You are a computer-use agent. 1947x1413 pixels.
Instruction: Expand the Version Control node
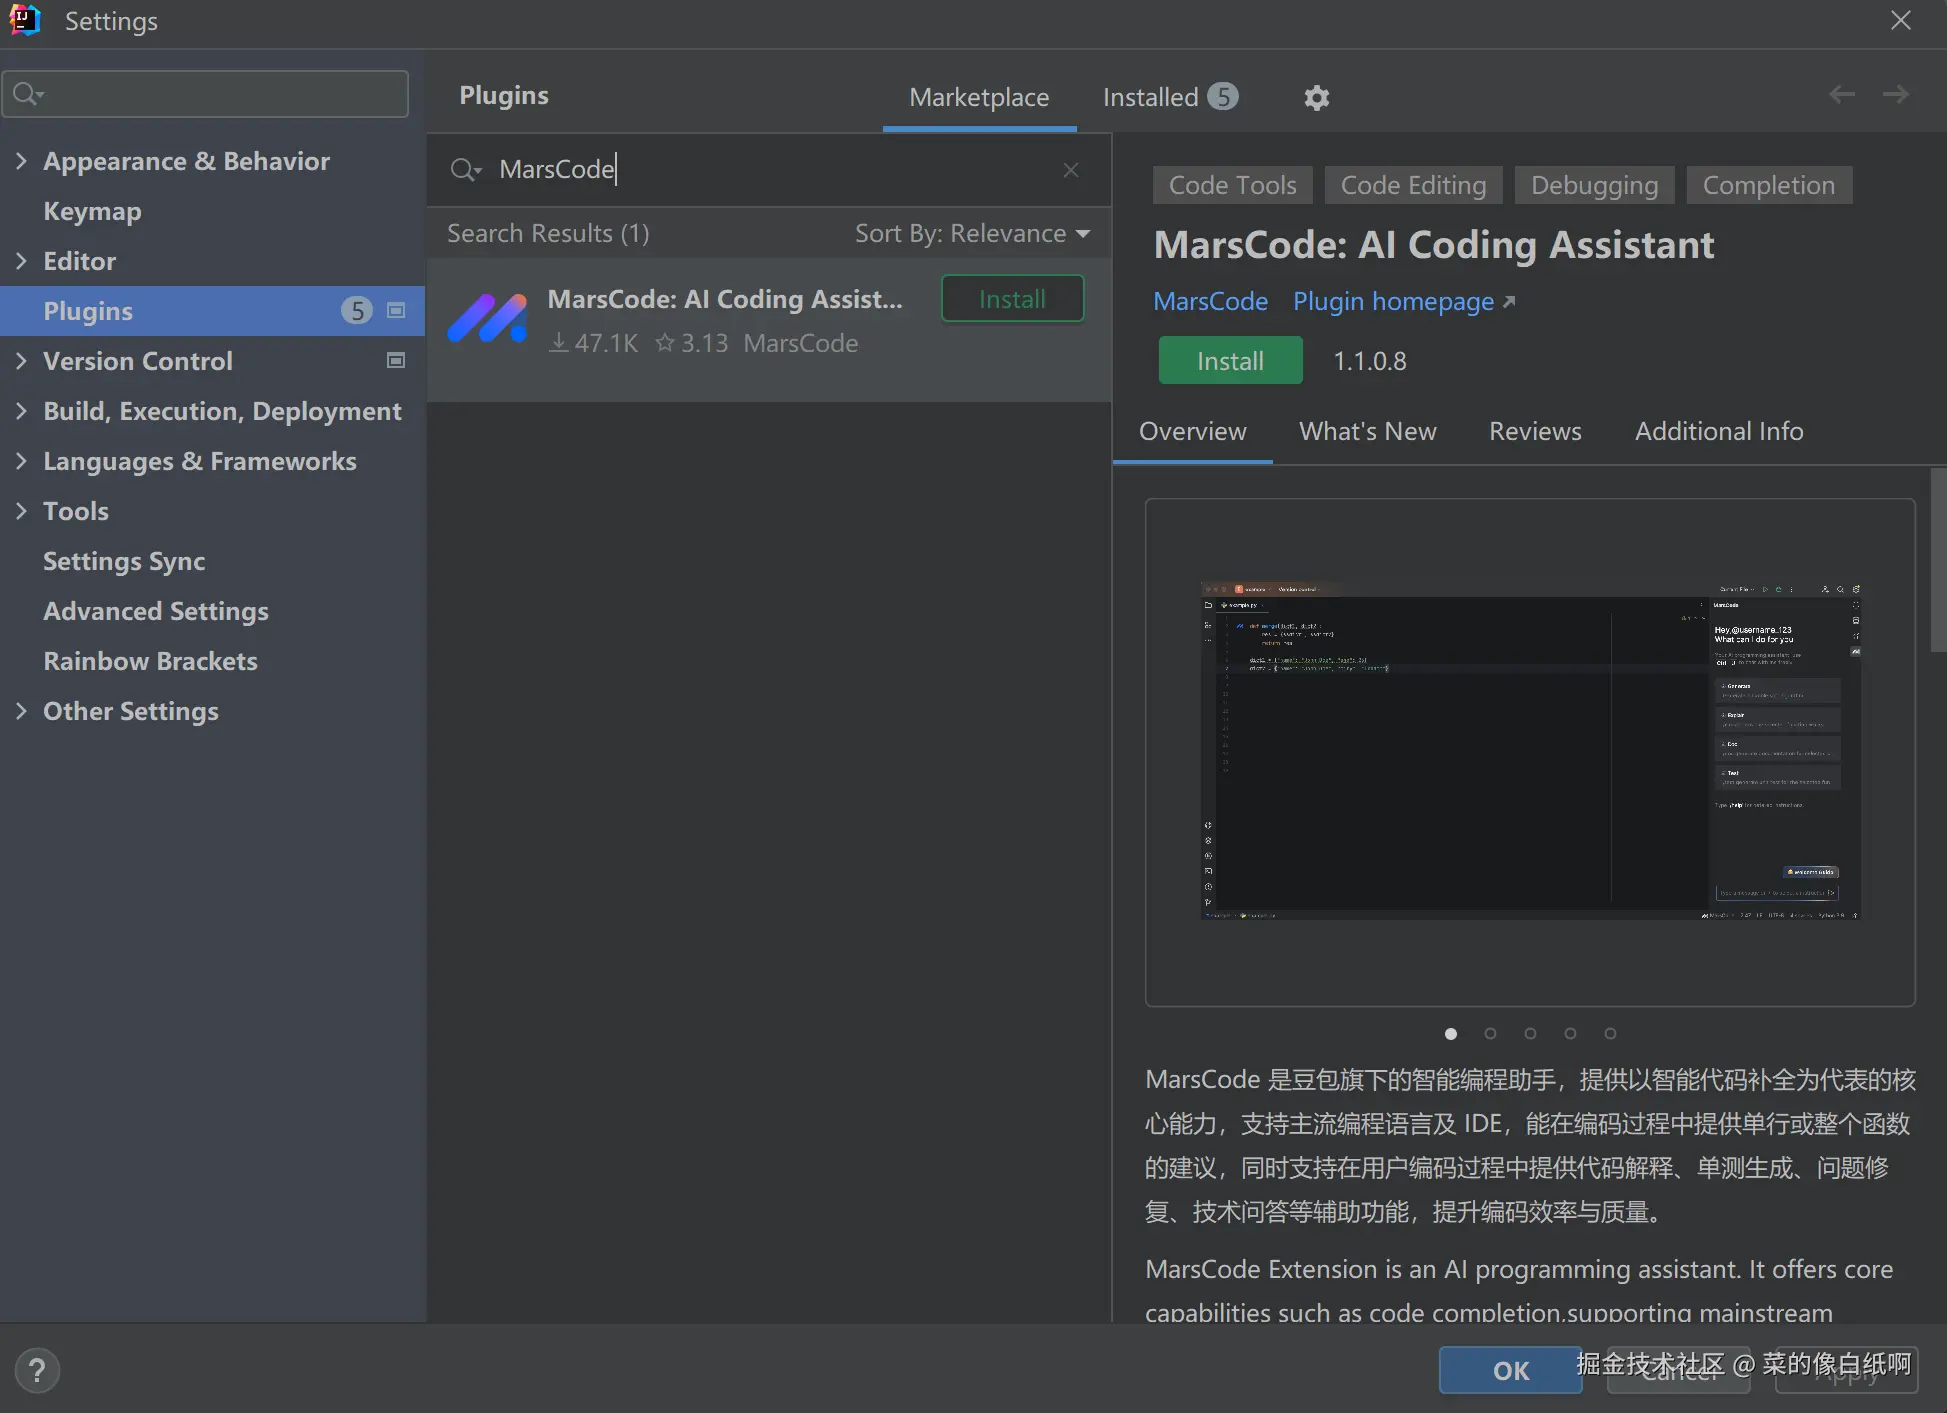(21, 361)
